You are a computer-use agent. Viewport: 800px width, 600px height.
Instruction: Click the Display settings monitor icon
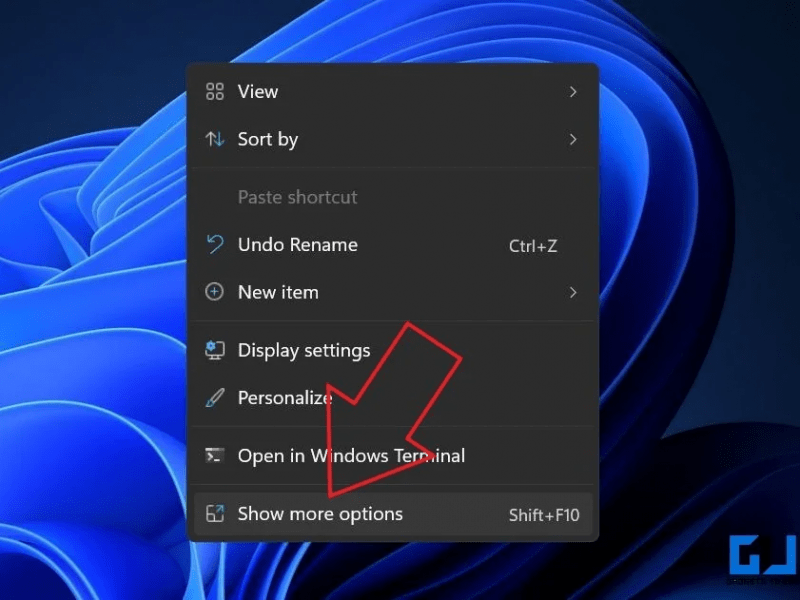pos(214,350)
